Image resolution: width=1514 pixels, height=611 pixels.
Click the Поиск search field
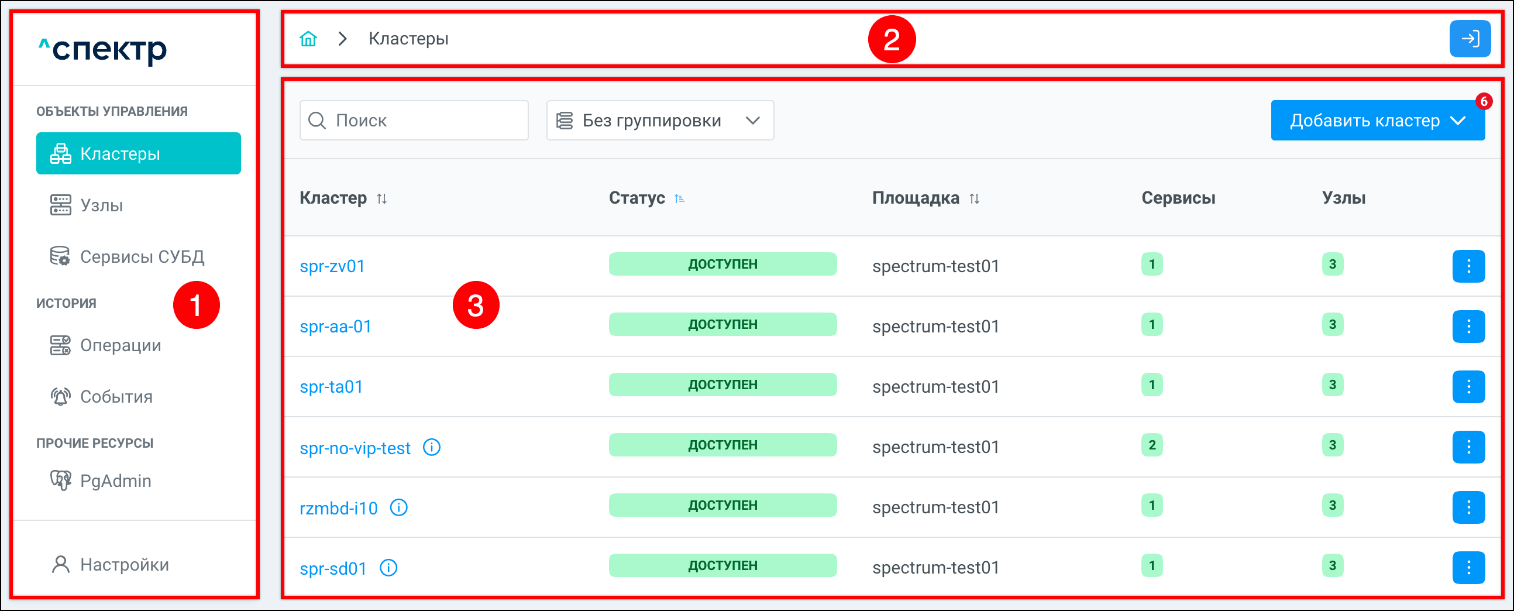click(414, 120)
